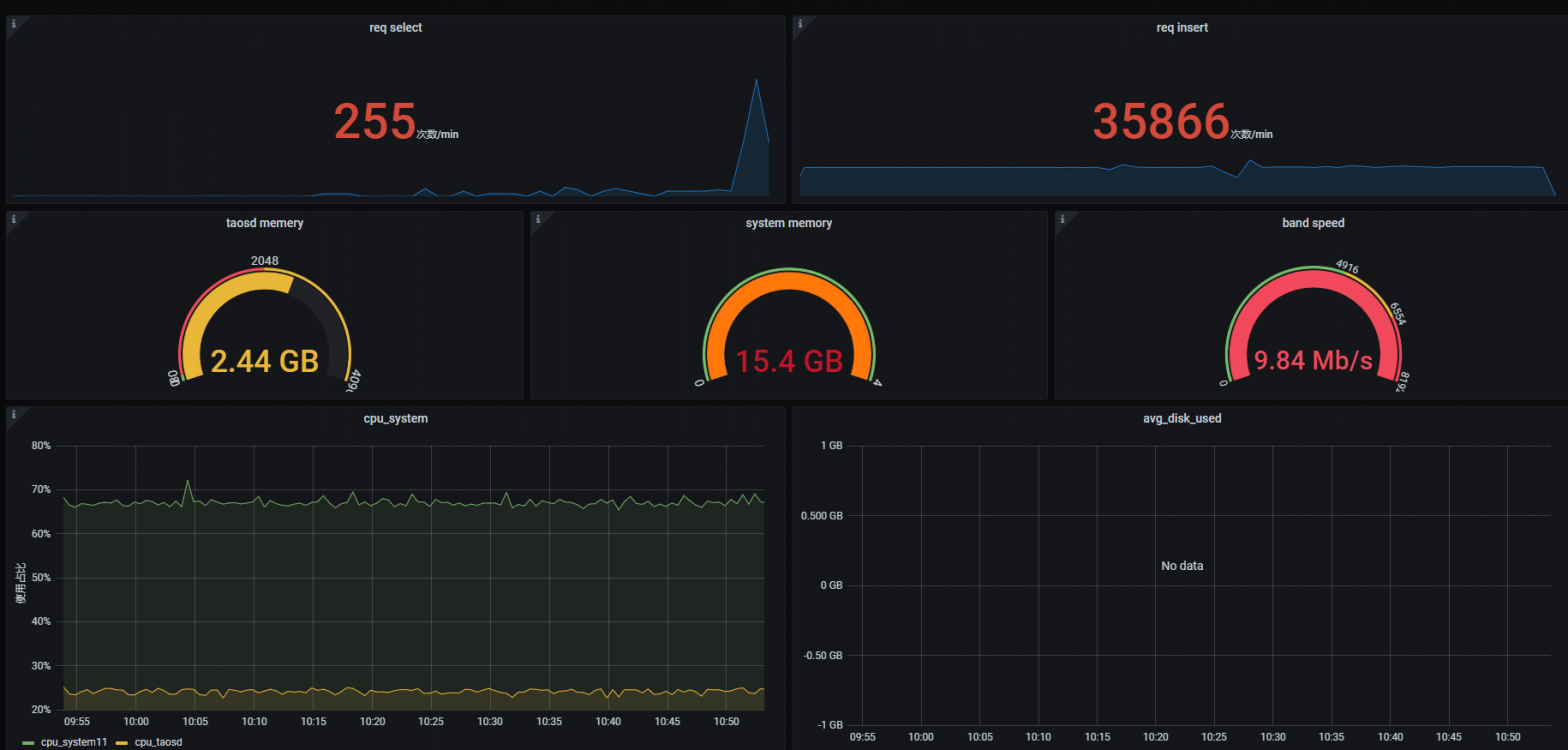Open the req insert panel title menu
Viewport: 1568px width, 750px height.
tap(1181, 28)
